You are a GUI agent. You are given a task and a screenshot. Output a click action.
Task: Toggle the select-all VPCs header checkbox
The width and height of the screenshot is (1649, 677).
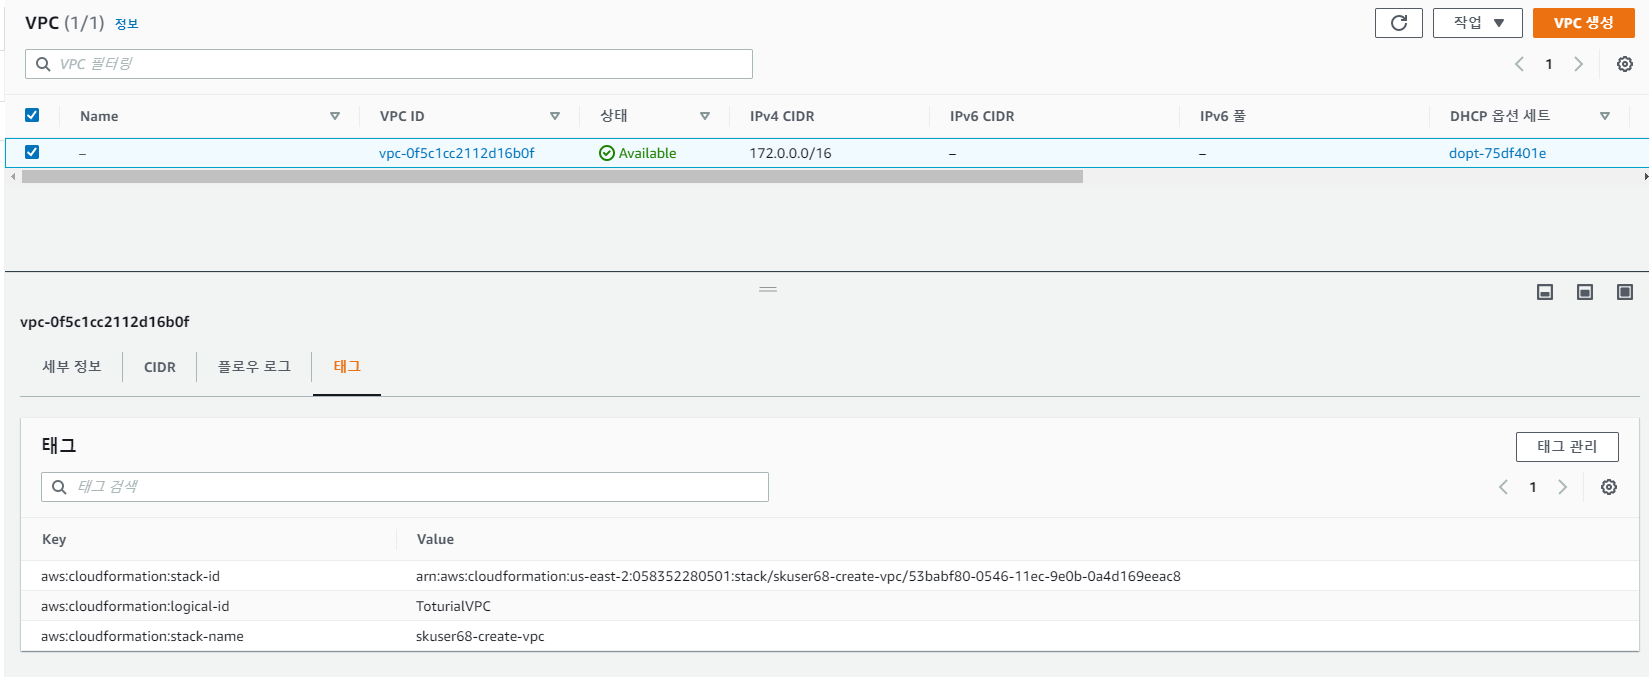(x=32, y=115)
